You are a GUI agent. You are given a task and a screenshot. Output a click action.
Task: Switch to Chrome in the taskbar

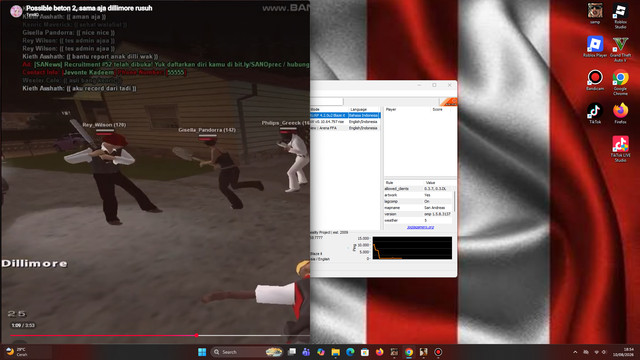(x=409, y=352)
